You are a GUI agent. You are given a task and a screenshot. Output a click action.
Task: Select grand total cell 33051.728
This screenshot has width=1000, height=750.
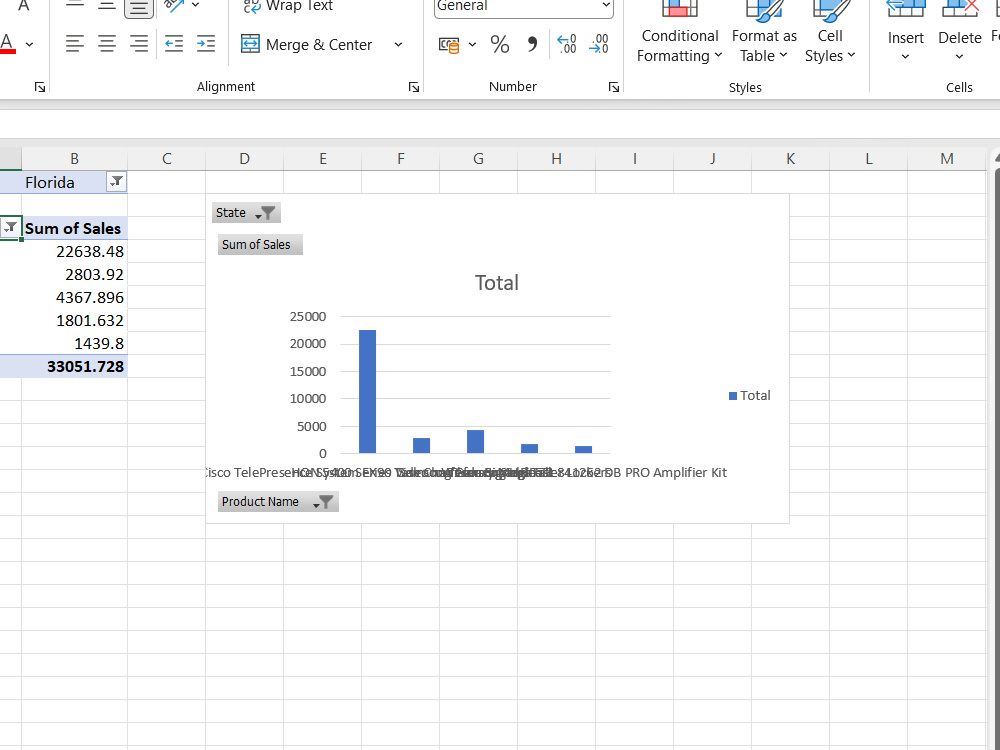pos(75,366)
